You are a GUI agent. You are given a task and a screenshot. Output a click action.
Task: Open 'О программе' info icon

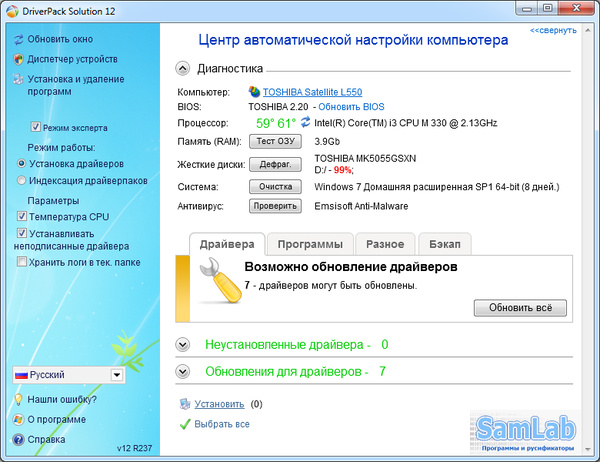pyautogui.click(x=18, y=419)
